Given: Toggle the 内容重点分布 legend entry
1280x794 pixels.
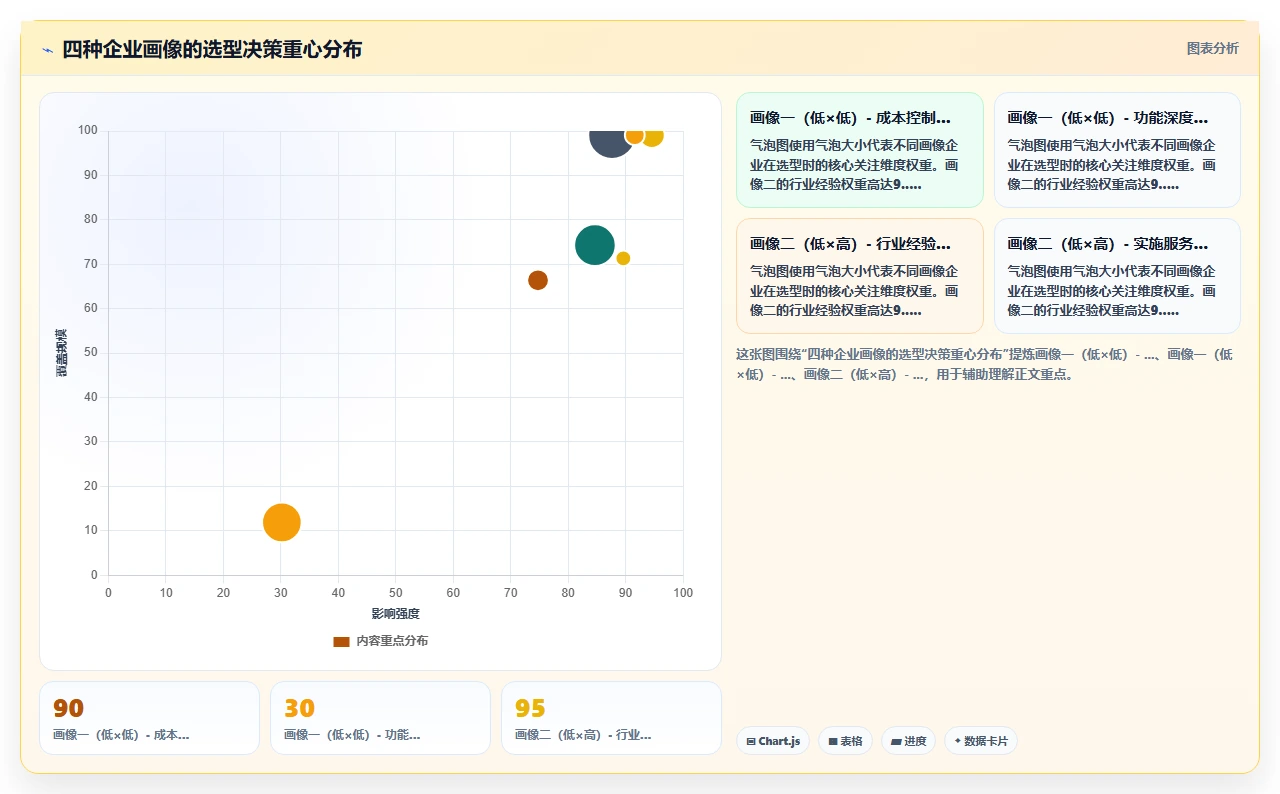Looking at the screenshot, I should coord(381,641).
